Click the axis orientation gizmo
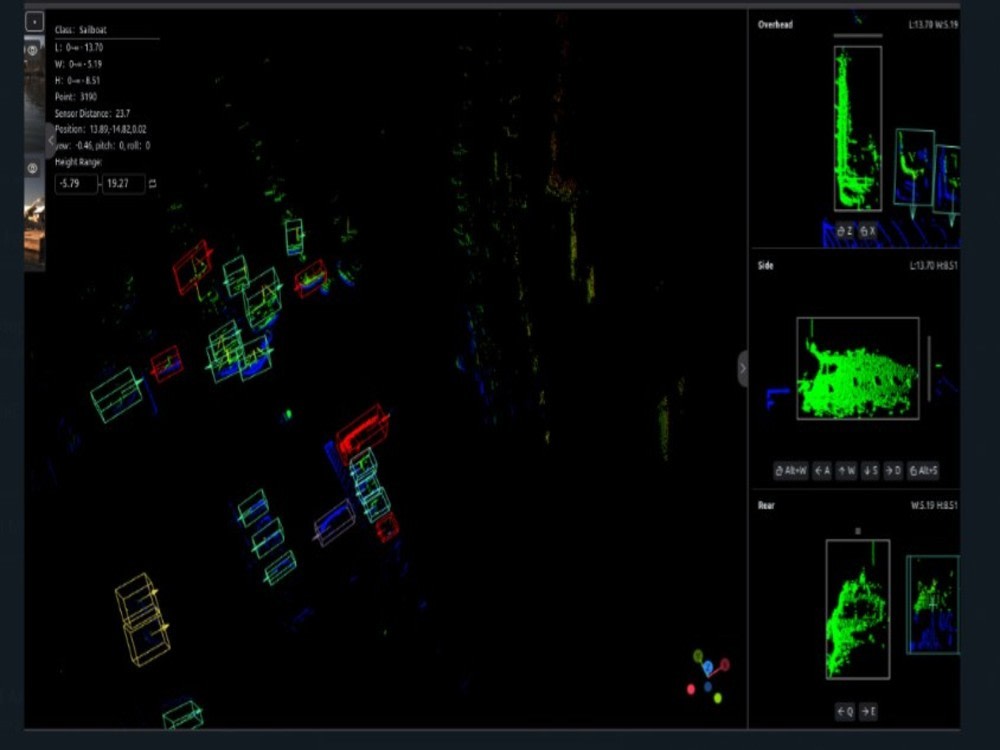Screen dimensions: 1000x750 pos(709,677)
